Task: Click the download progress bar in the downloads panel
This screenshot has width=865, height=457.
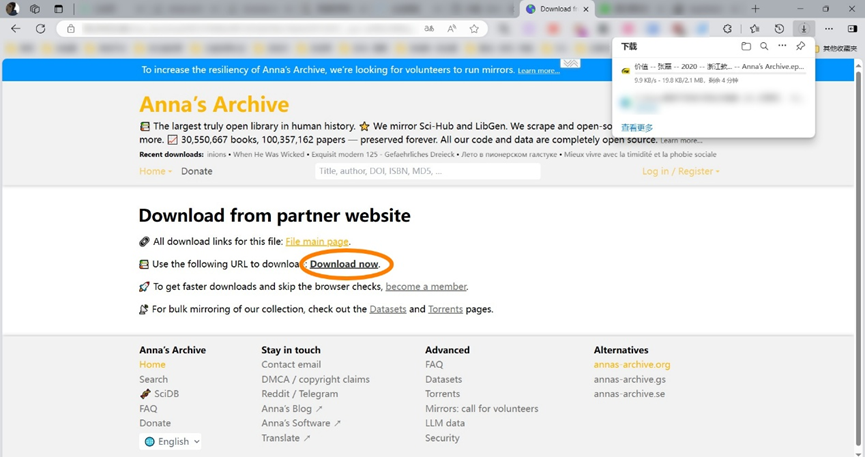Action: click(x=719, y=73)
